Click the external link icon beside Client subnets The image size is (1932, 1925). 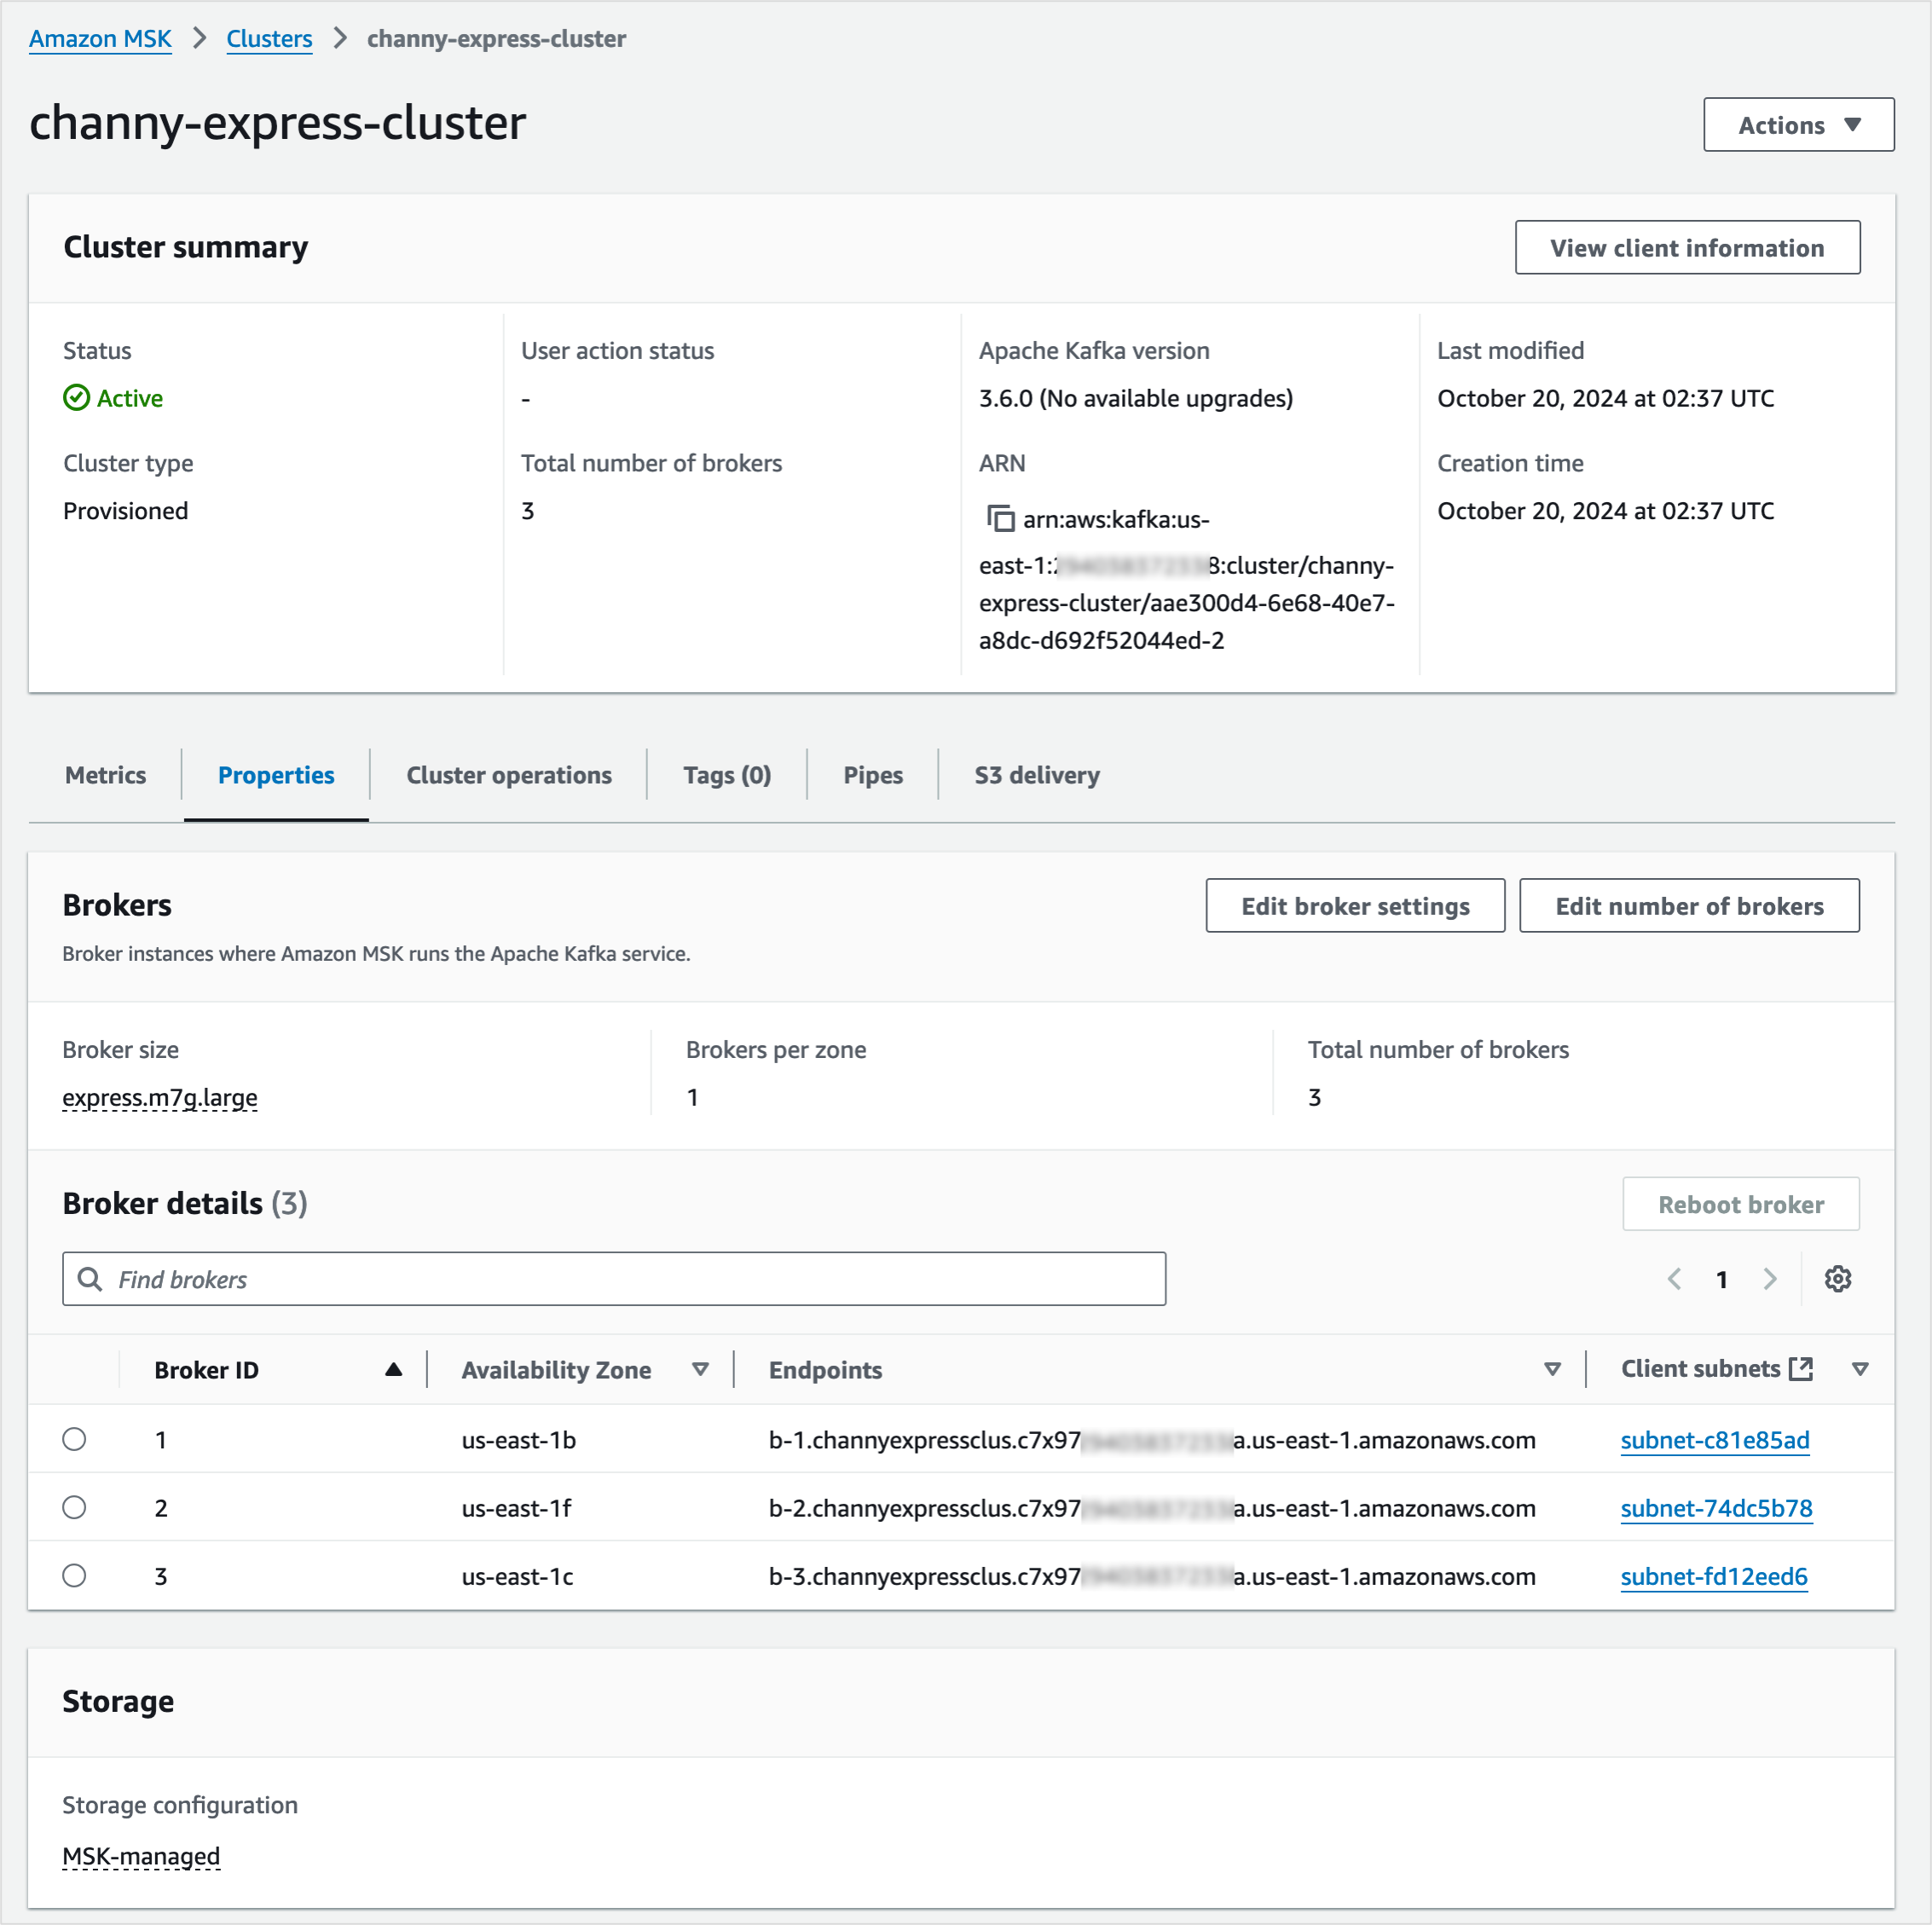tap(1800, 1369)
